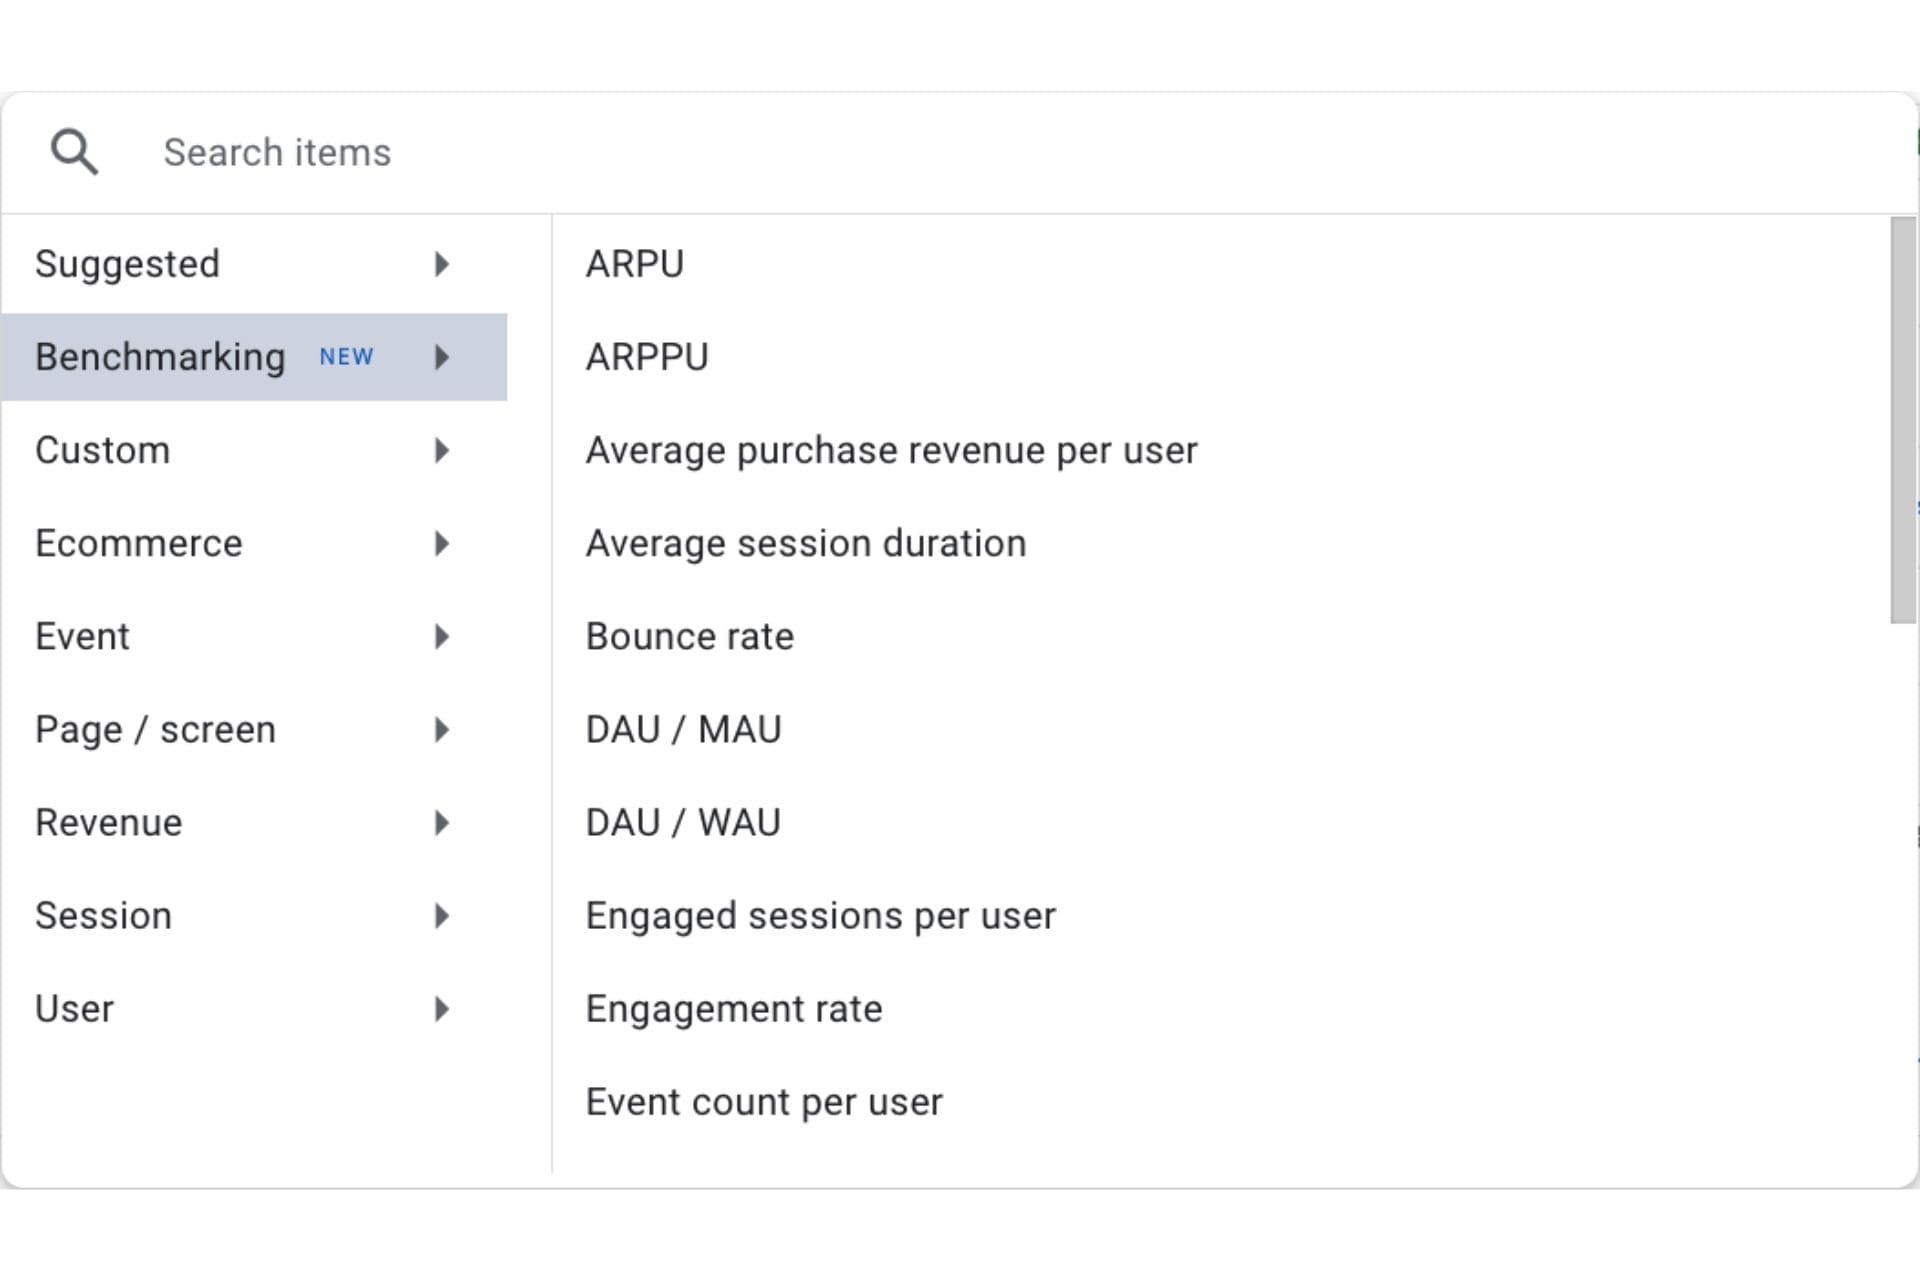
Task: Expand the Event category arrow
Action: tap(441, 636)
